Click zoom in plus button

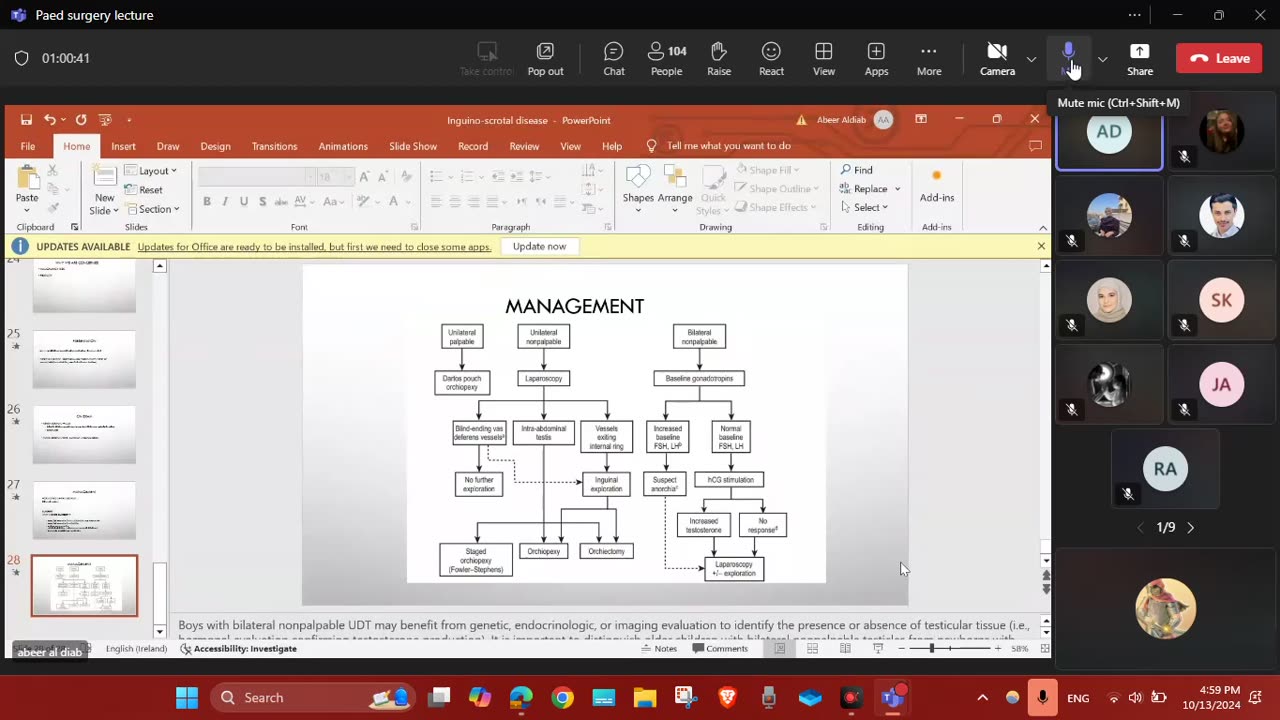point(997,649)
